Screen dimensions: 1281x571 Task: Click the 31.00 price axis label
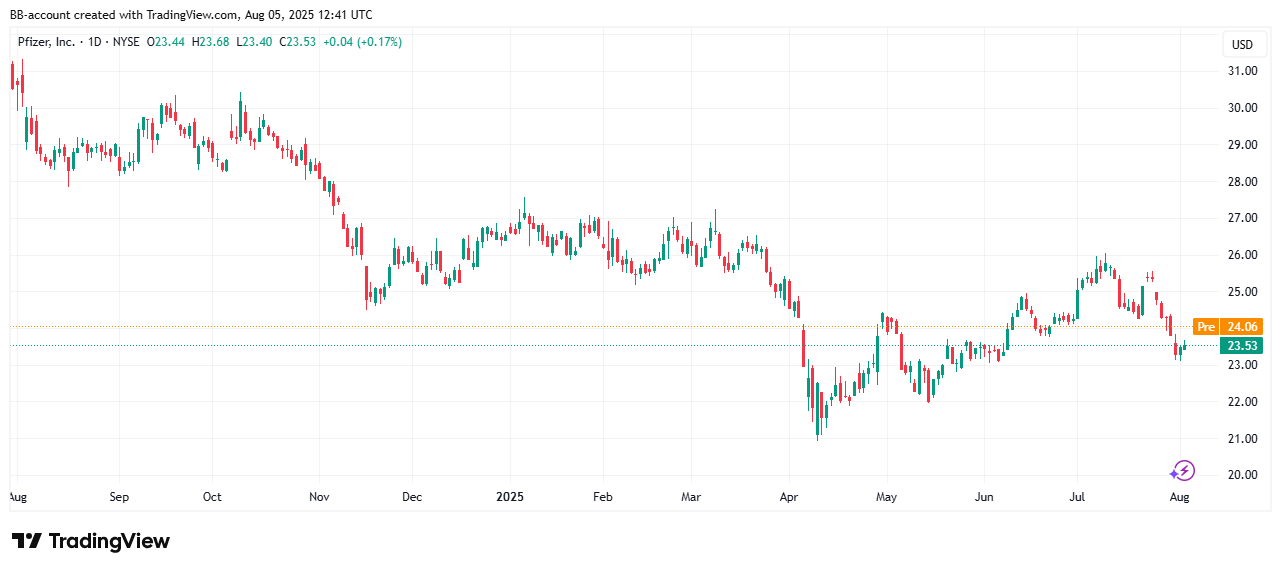1242,71
